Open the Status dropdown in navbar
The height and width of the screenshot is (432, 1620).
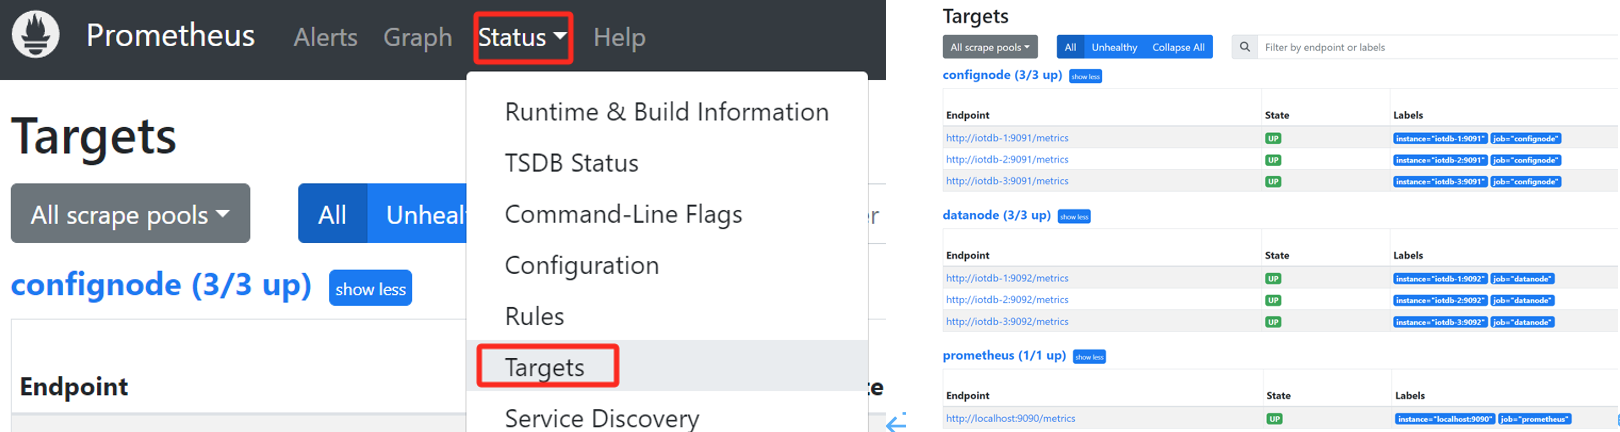point(522,38)
